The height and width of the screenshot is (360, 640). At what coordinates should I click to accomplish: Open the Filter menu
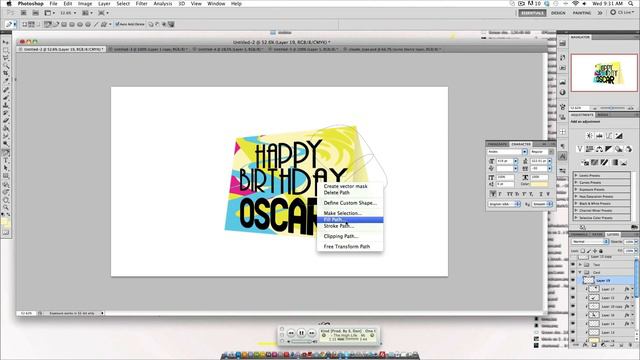[x=141, y=4]
